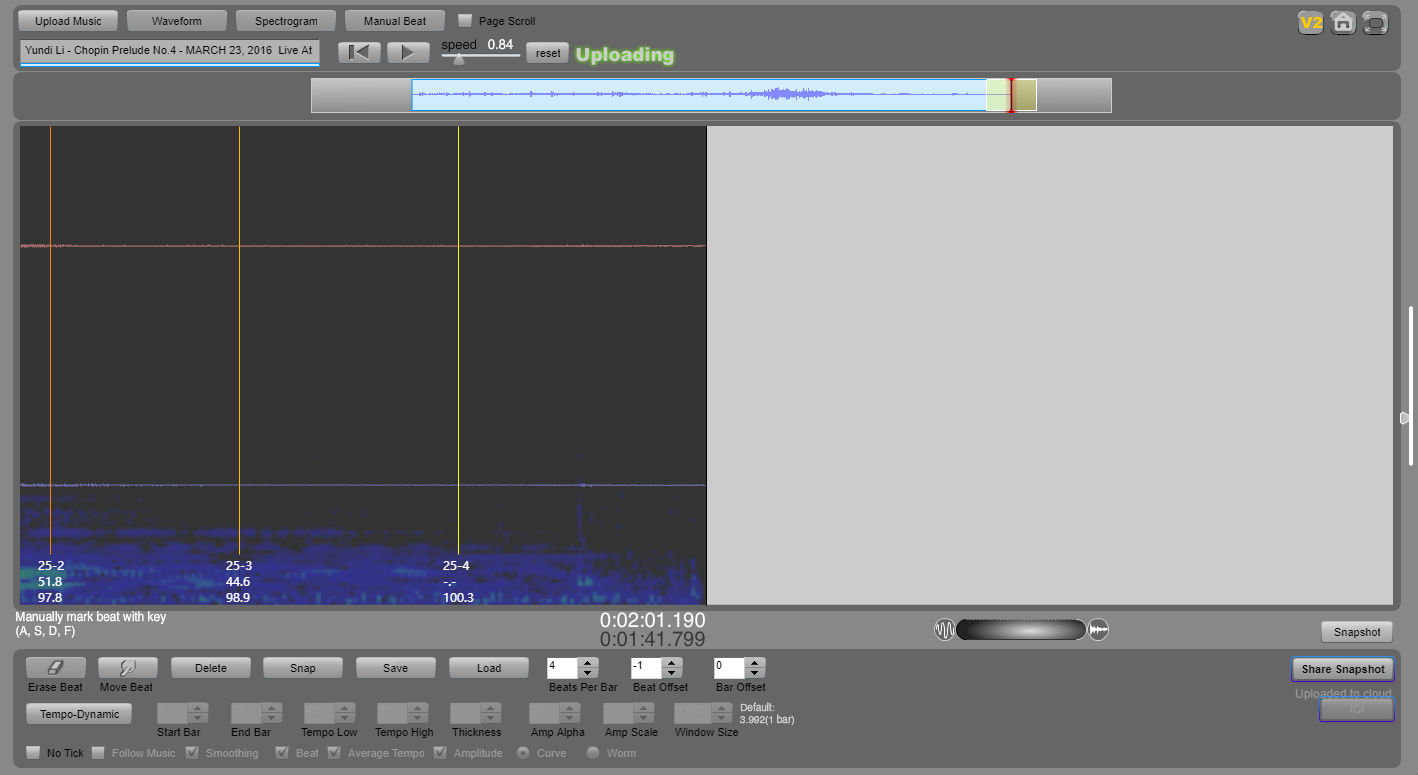Toggle fullscreen with the expand icon
1418x775 pixels.
point(1376,23)
